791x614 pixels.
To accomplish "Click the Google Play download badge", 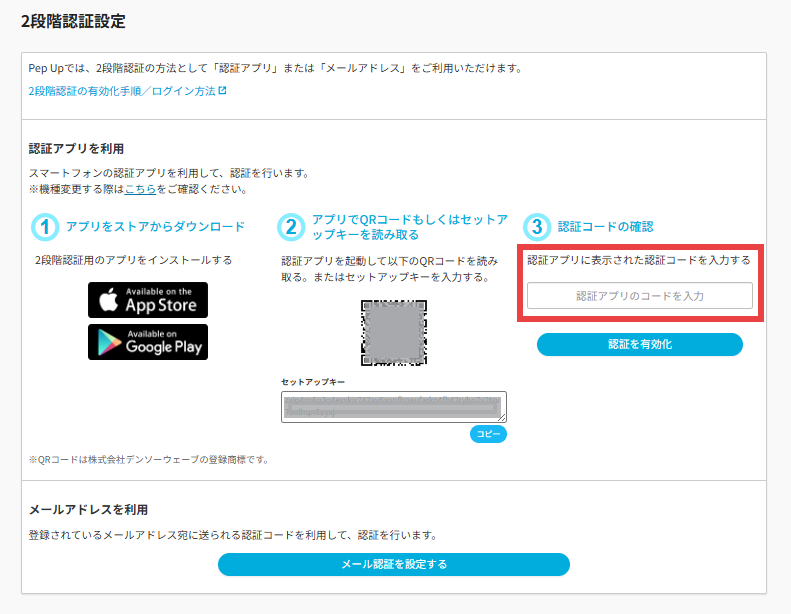I will 148,342.
